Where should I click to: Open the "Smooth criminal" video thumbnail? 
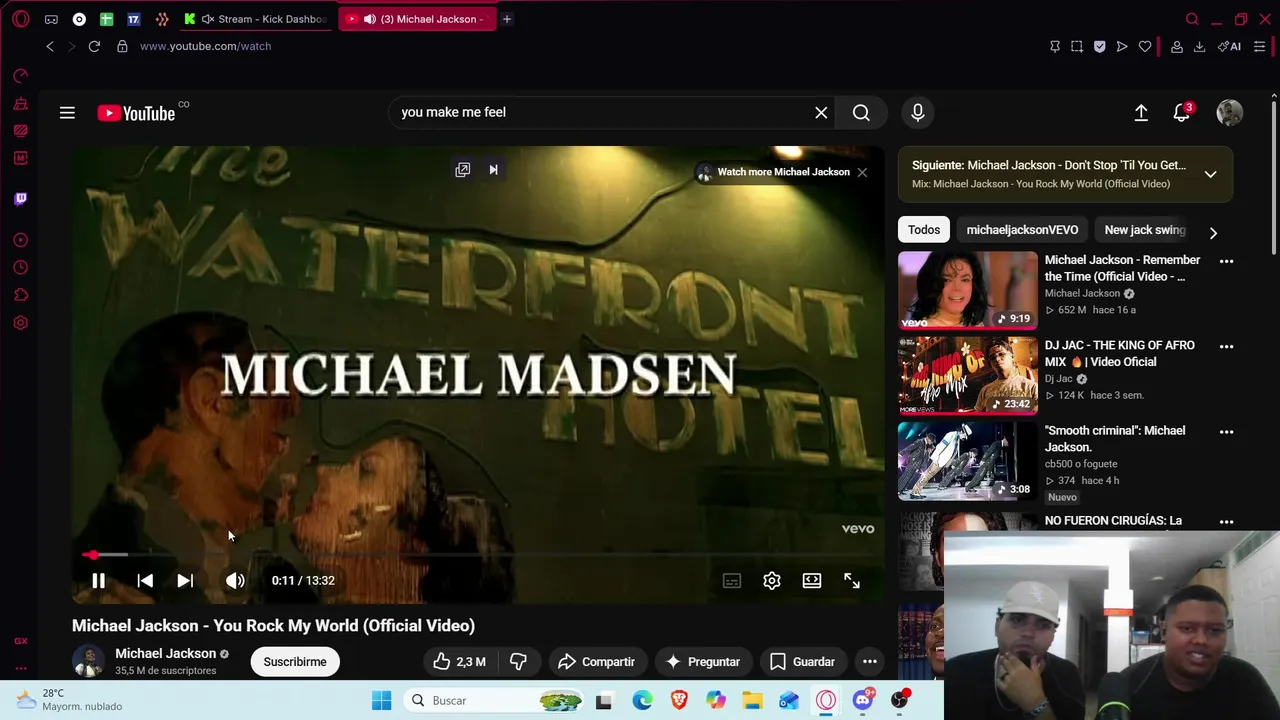click(x=968, y=461)
